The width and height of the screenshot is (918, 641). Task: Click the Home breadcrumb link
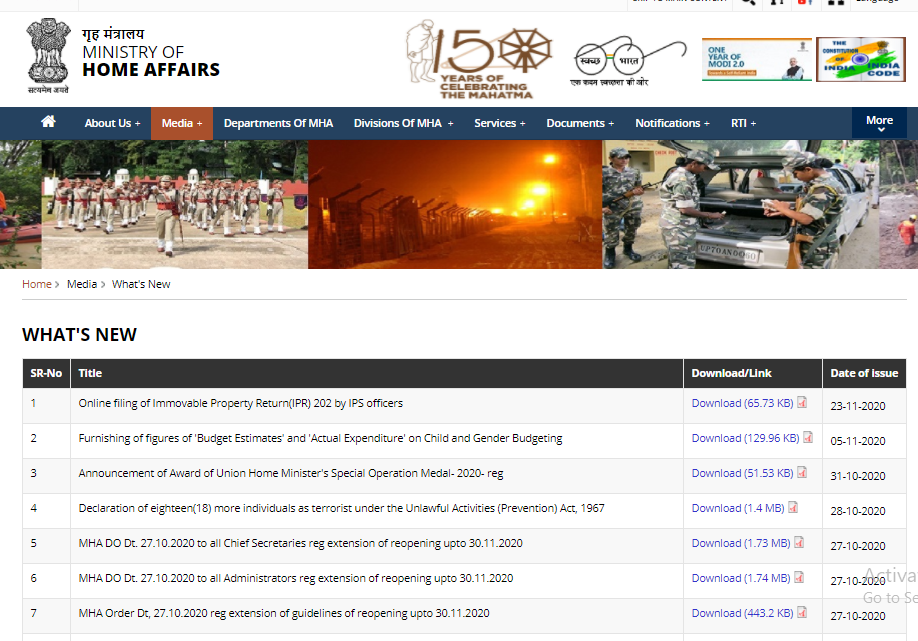pos(37,284)
